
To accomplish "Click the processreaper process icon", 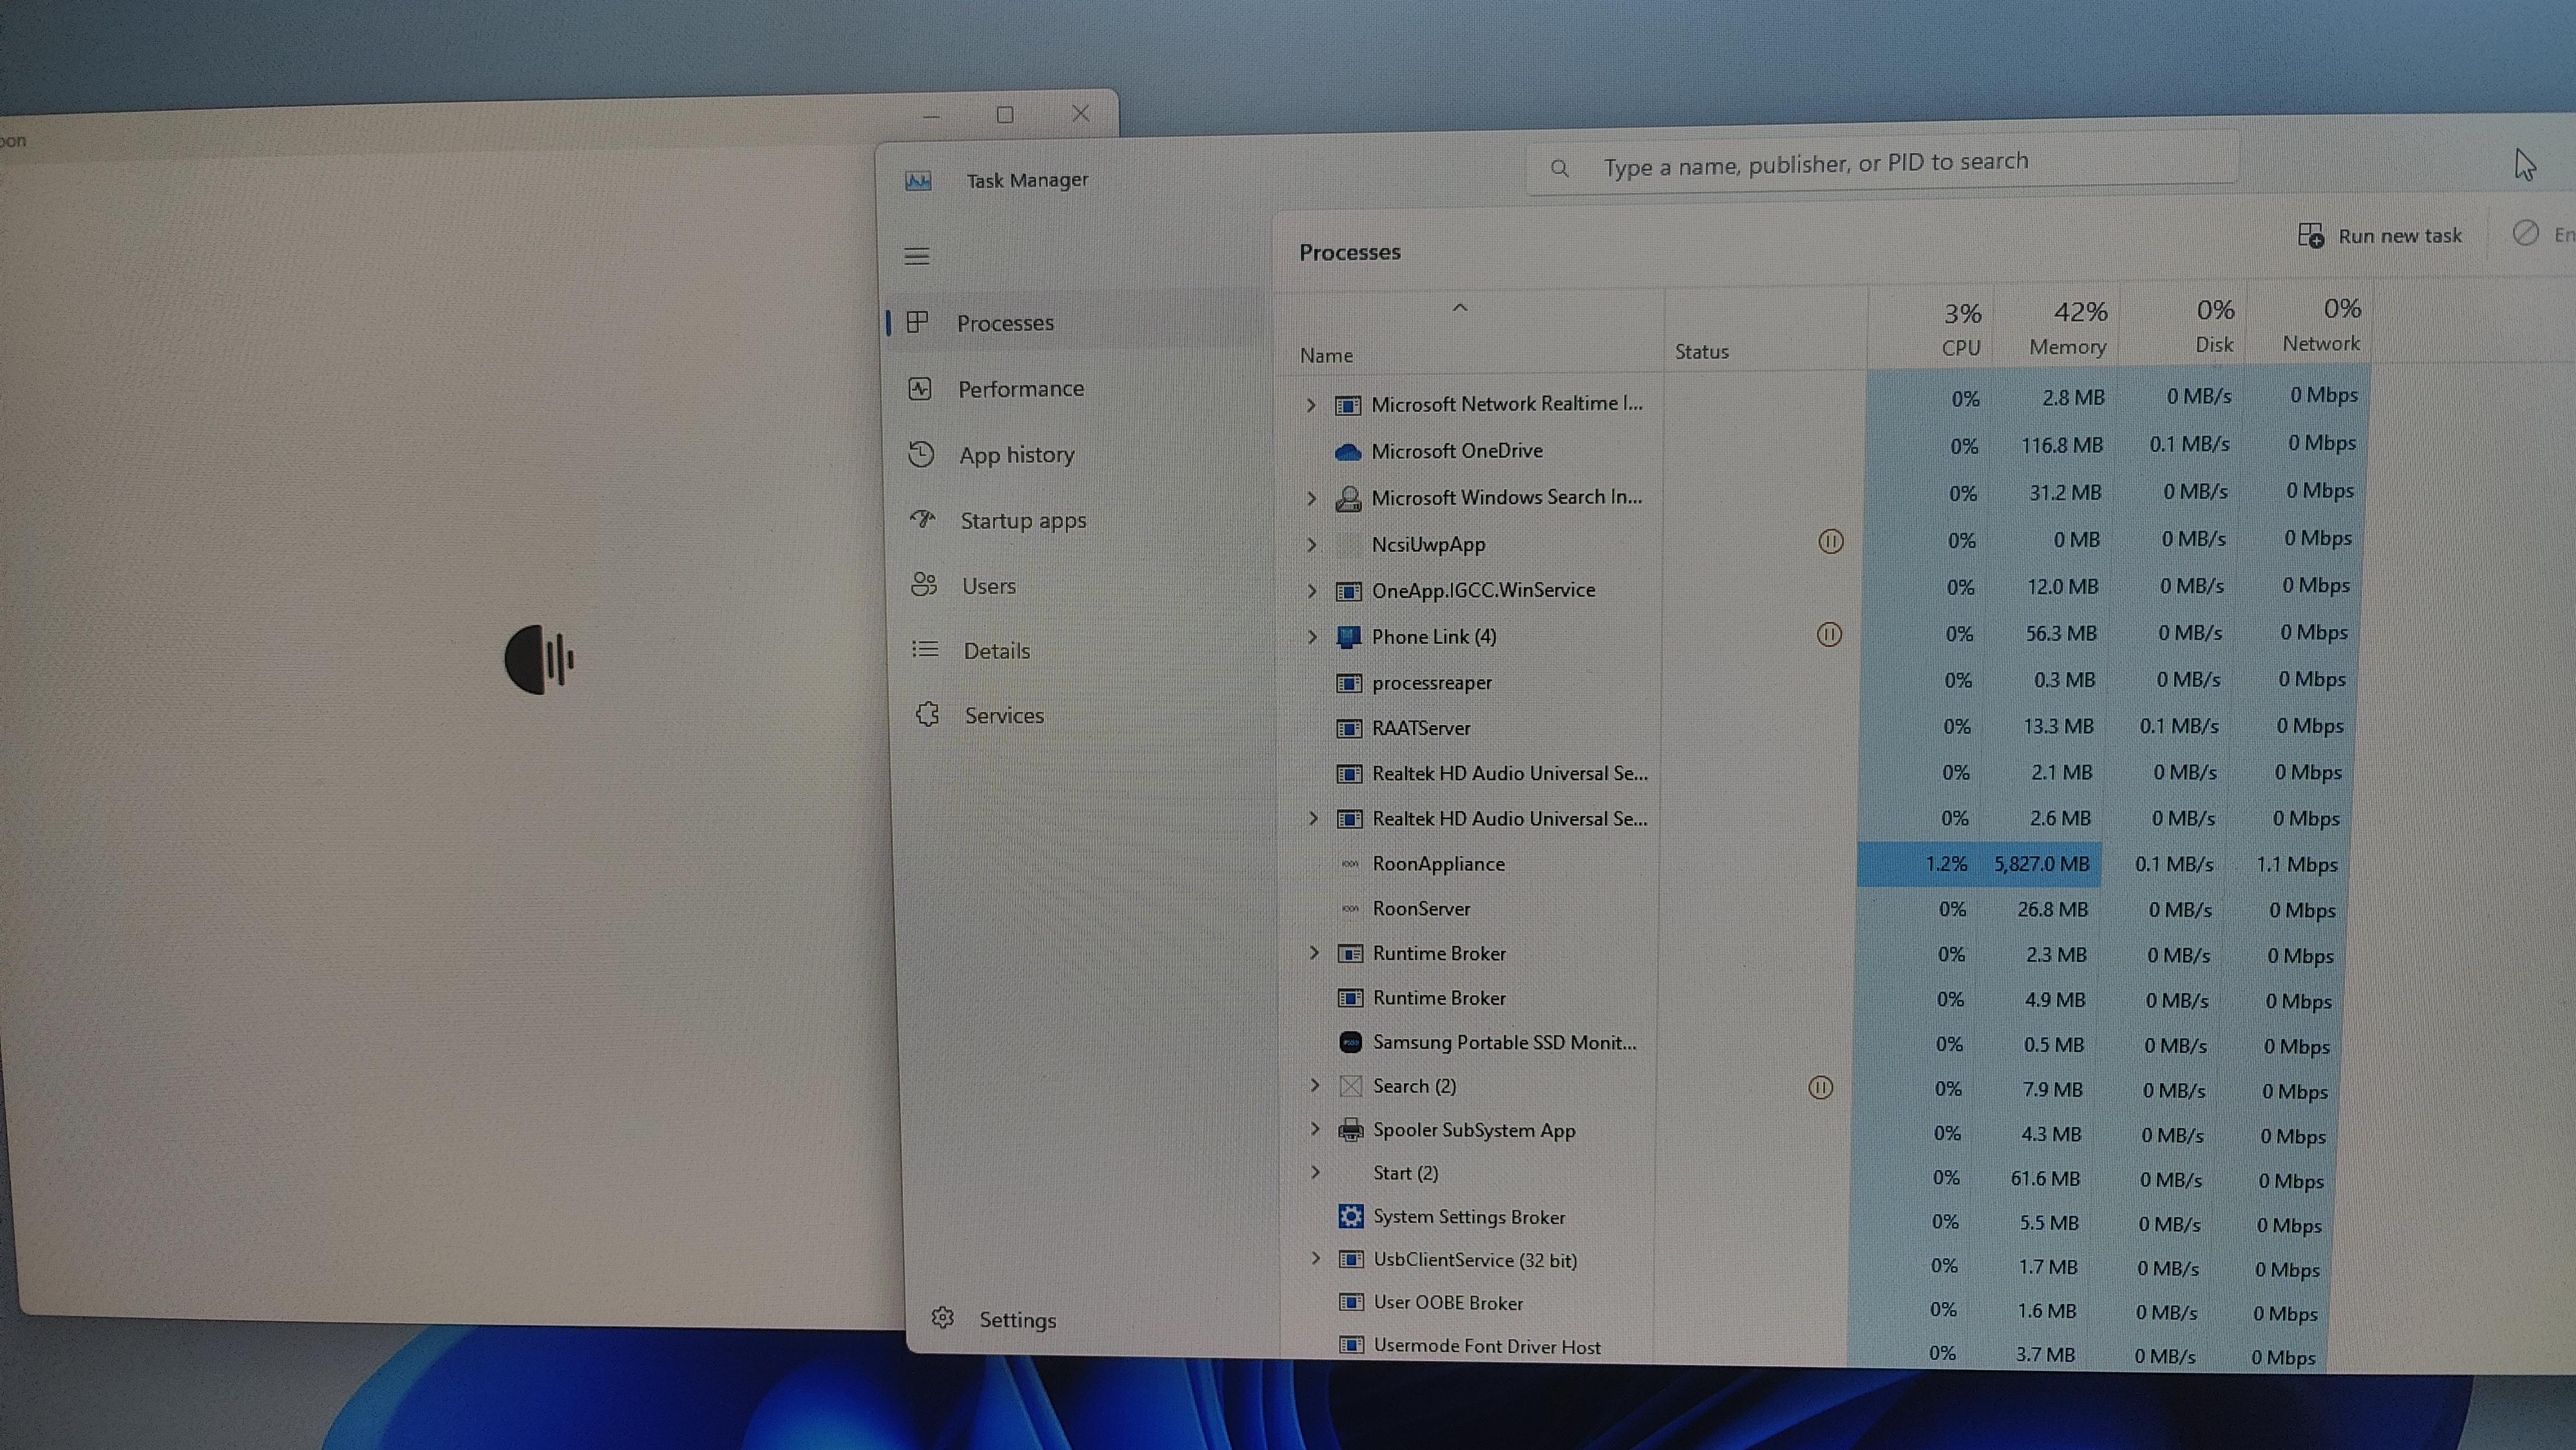I will click(x=1349, y=683).
